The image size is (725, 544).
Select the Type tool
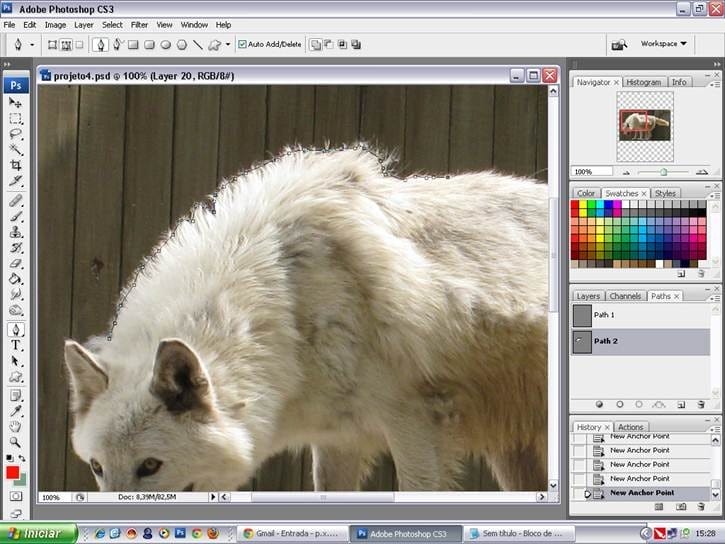(16, 345)
